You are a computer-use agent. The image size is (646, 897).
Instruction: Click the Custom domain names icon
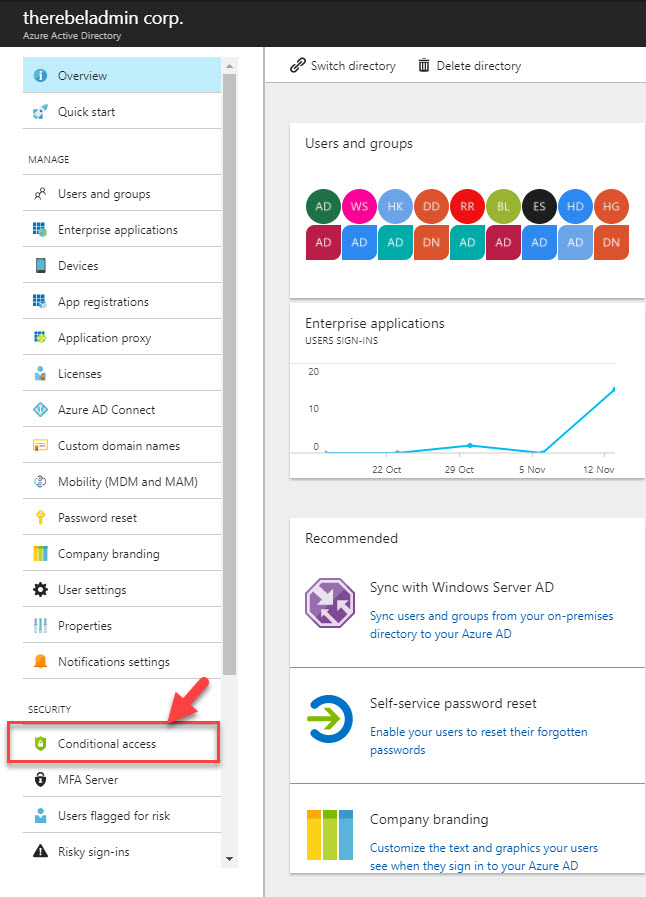click(x=40, y=446)
